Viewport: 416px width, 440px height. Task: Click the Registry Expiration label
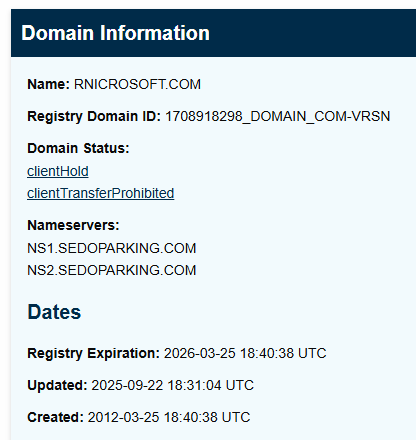click(94, 353)
